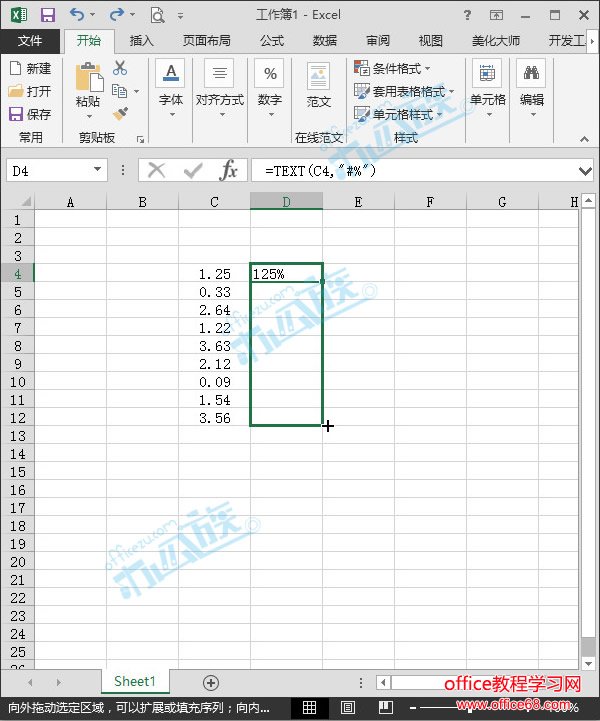The width and height of the screenshot is (600, 721).
Task: Click vertical scrollbar down arrow
Action: (589, 663)
